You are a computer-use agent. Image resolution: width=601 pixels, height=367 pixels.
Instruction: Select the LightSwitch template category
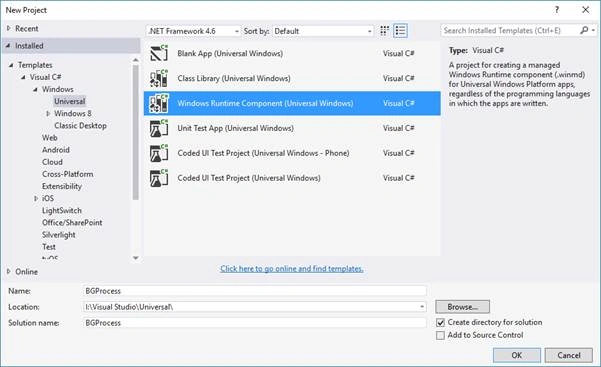tap(62, 211)
